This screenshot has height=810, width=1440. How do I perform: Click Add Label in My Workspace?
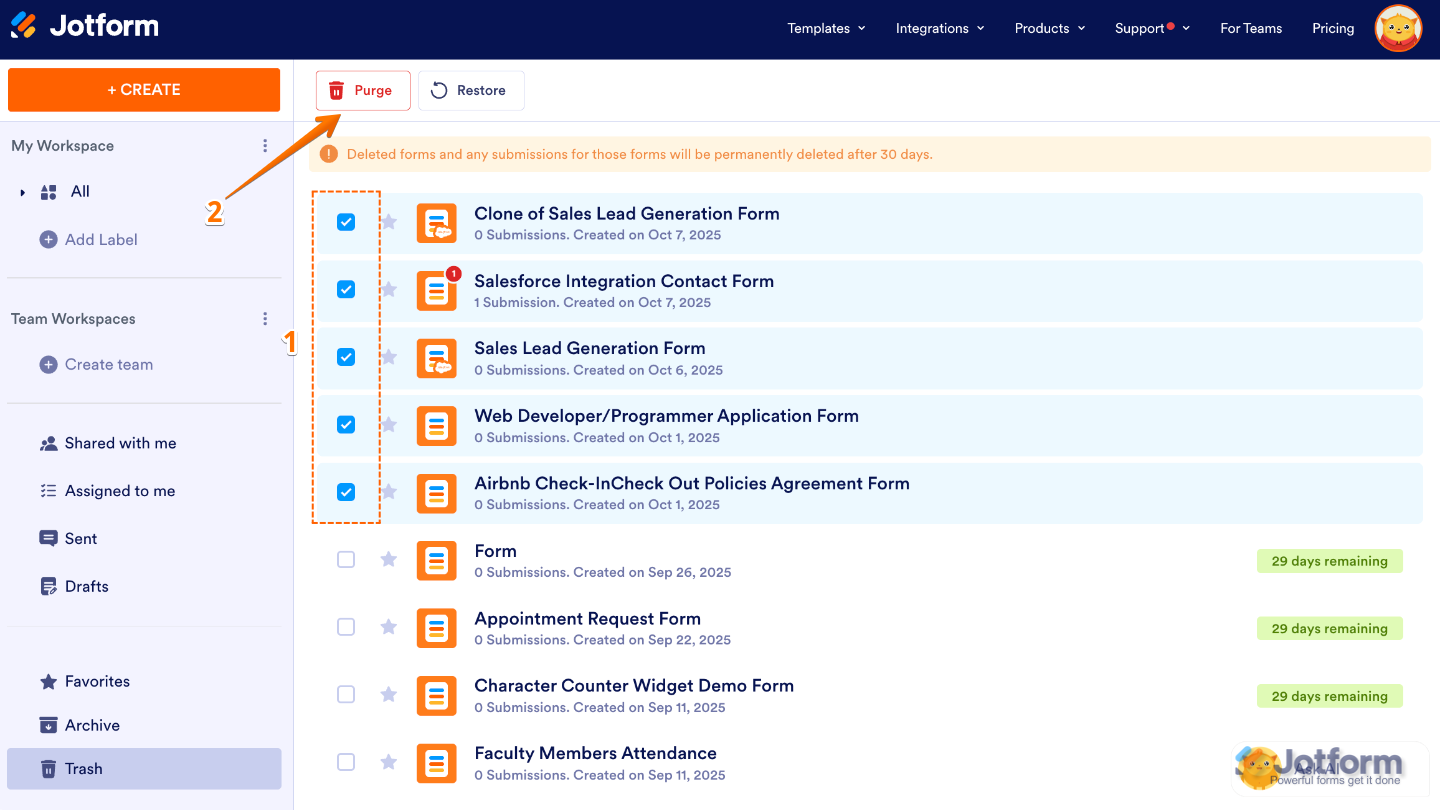coord(100,239)
